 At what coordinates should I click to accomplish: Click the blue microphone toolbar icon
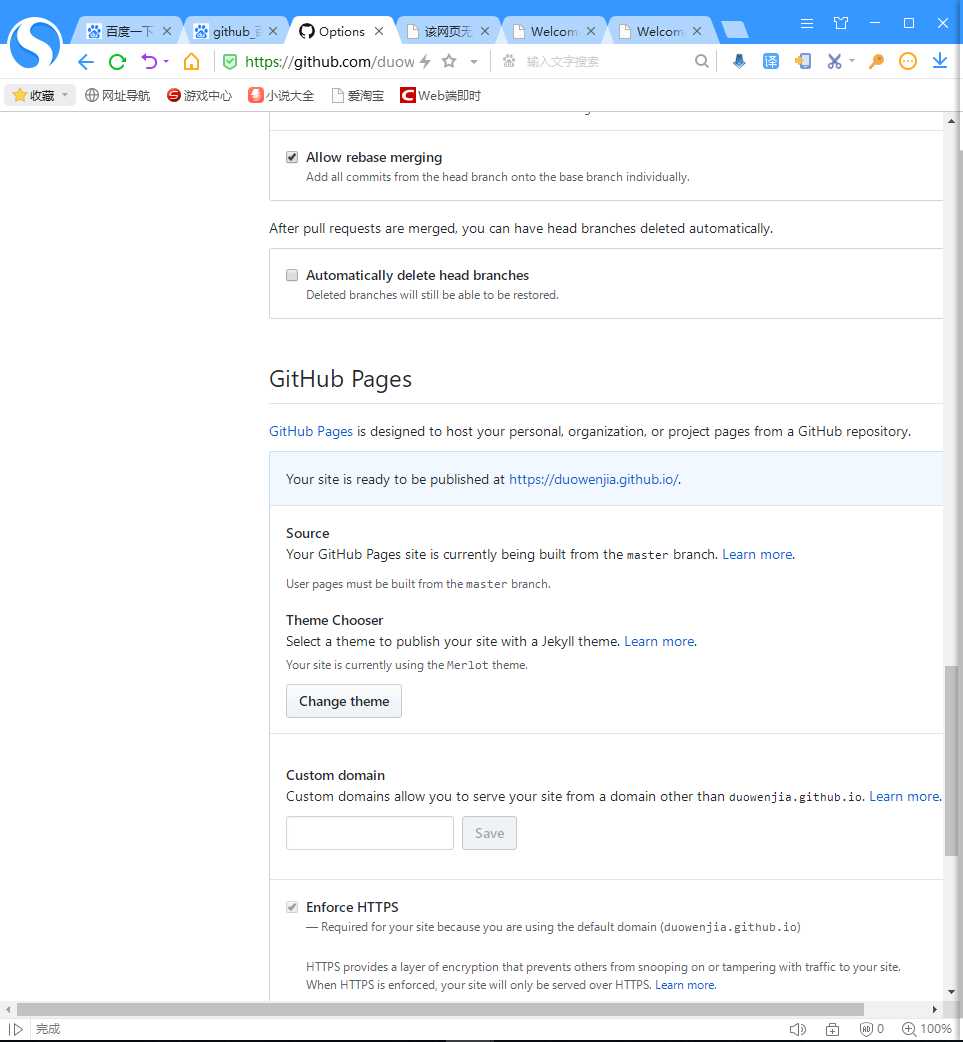click(739, 61)
